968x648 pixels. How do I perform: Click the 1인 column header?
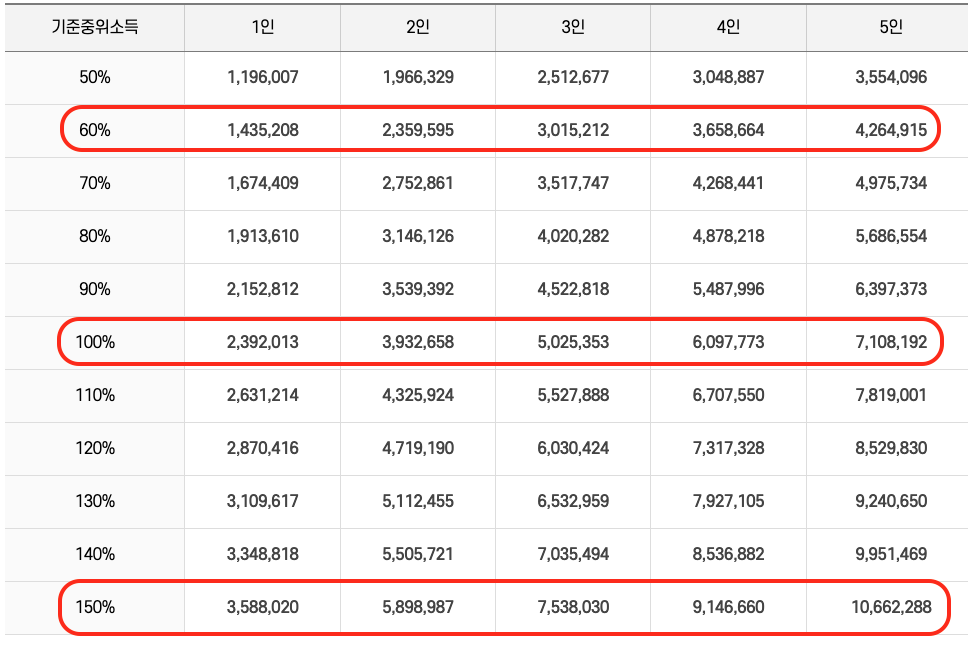click(x=262, y=27)
